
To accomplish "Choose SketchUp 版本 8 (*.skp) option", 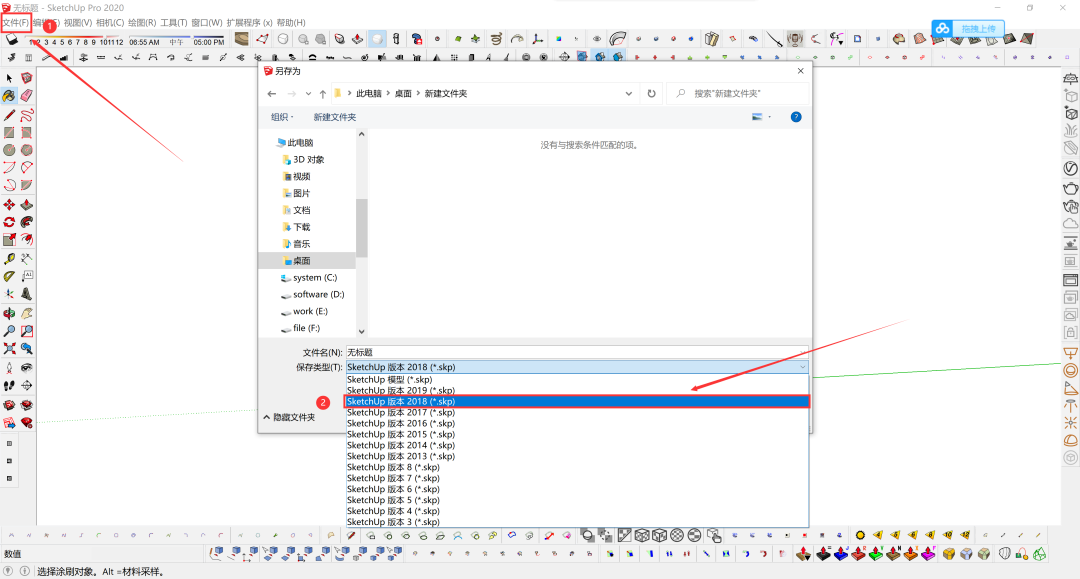I will pyautogui.click(x=577, y=467).
